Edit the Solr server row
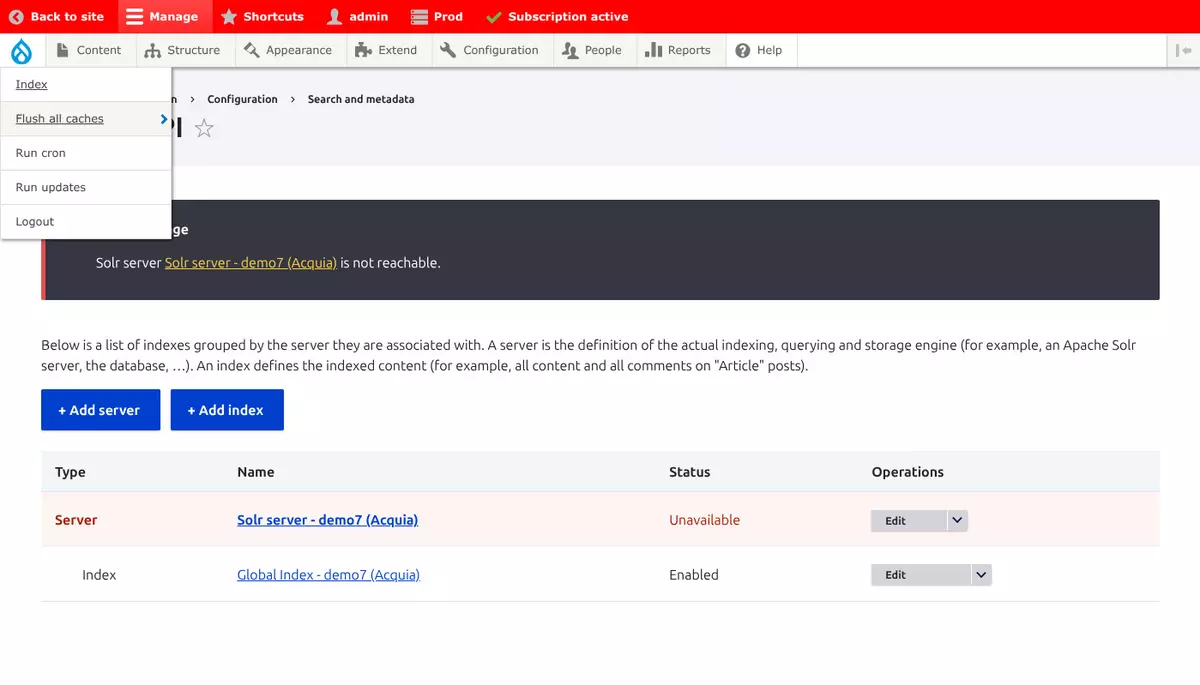This screenshot has width=1200, height=685. coord(908,521)
